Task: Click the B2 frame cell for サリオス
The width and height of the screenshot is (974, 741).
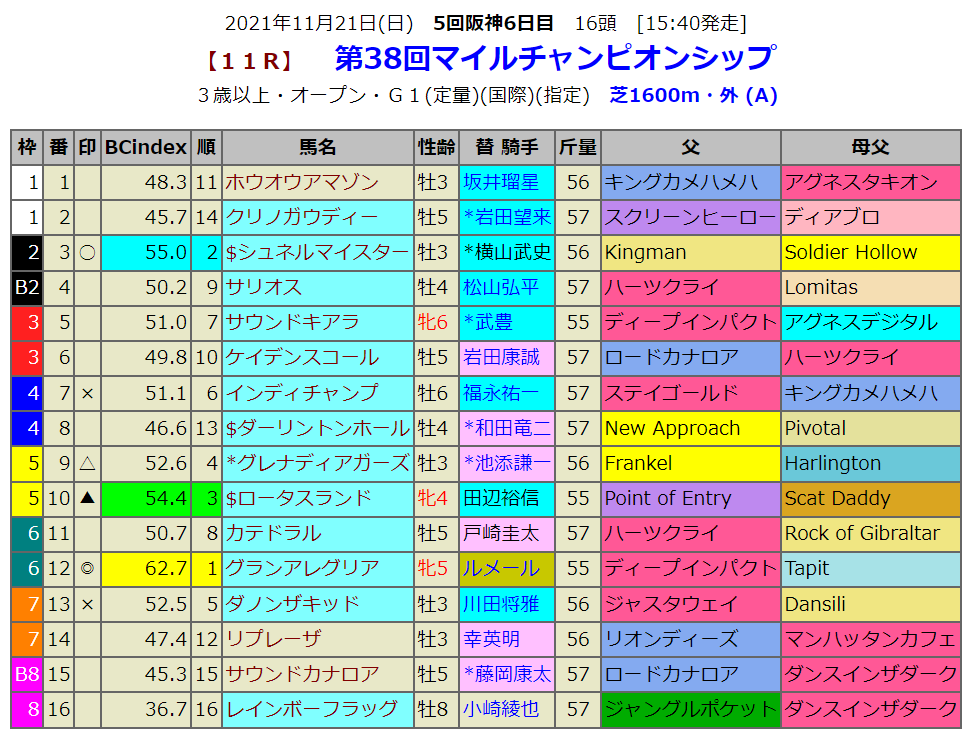Action: pos(27,288)
